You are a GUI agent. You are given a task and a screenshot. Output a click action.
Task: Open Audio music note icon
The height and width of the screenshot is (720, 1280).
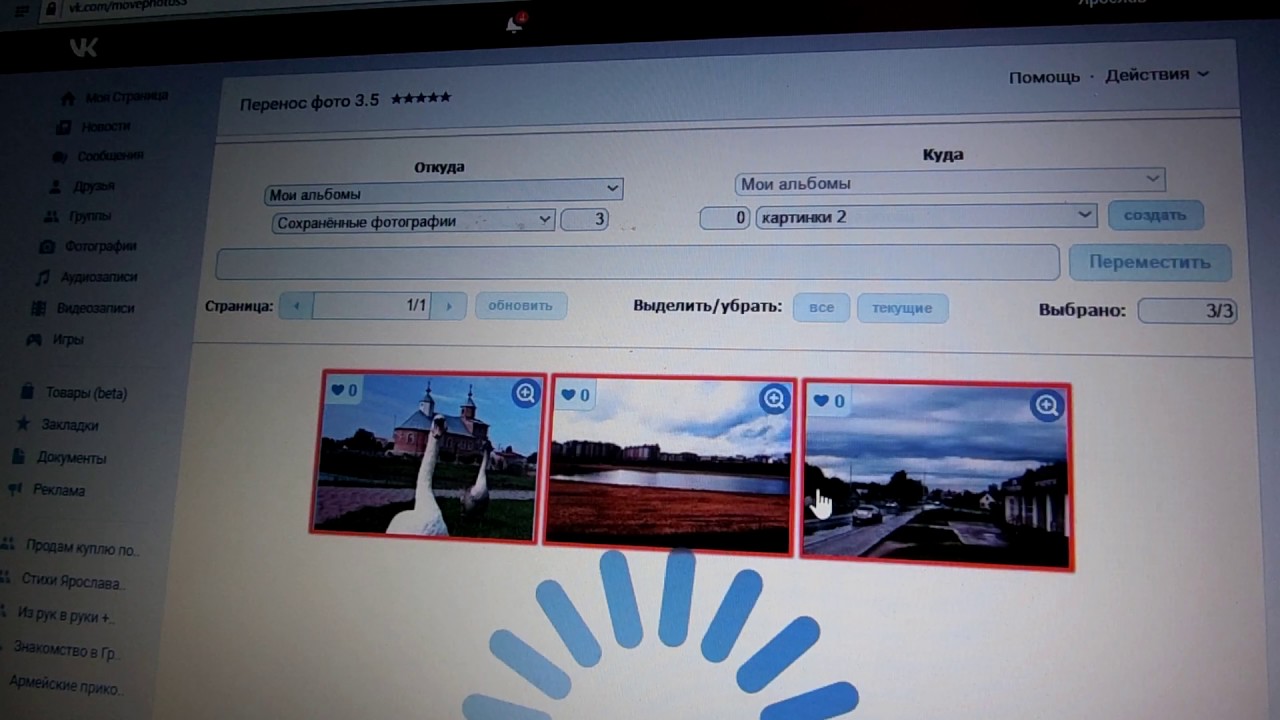coord(42,277)
